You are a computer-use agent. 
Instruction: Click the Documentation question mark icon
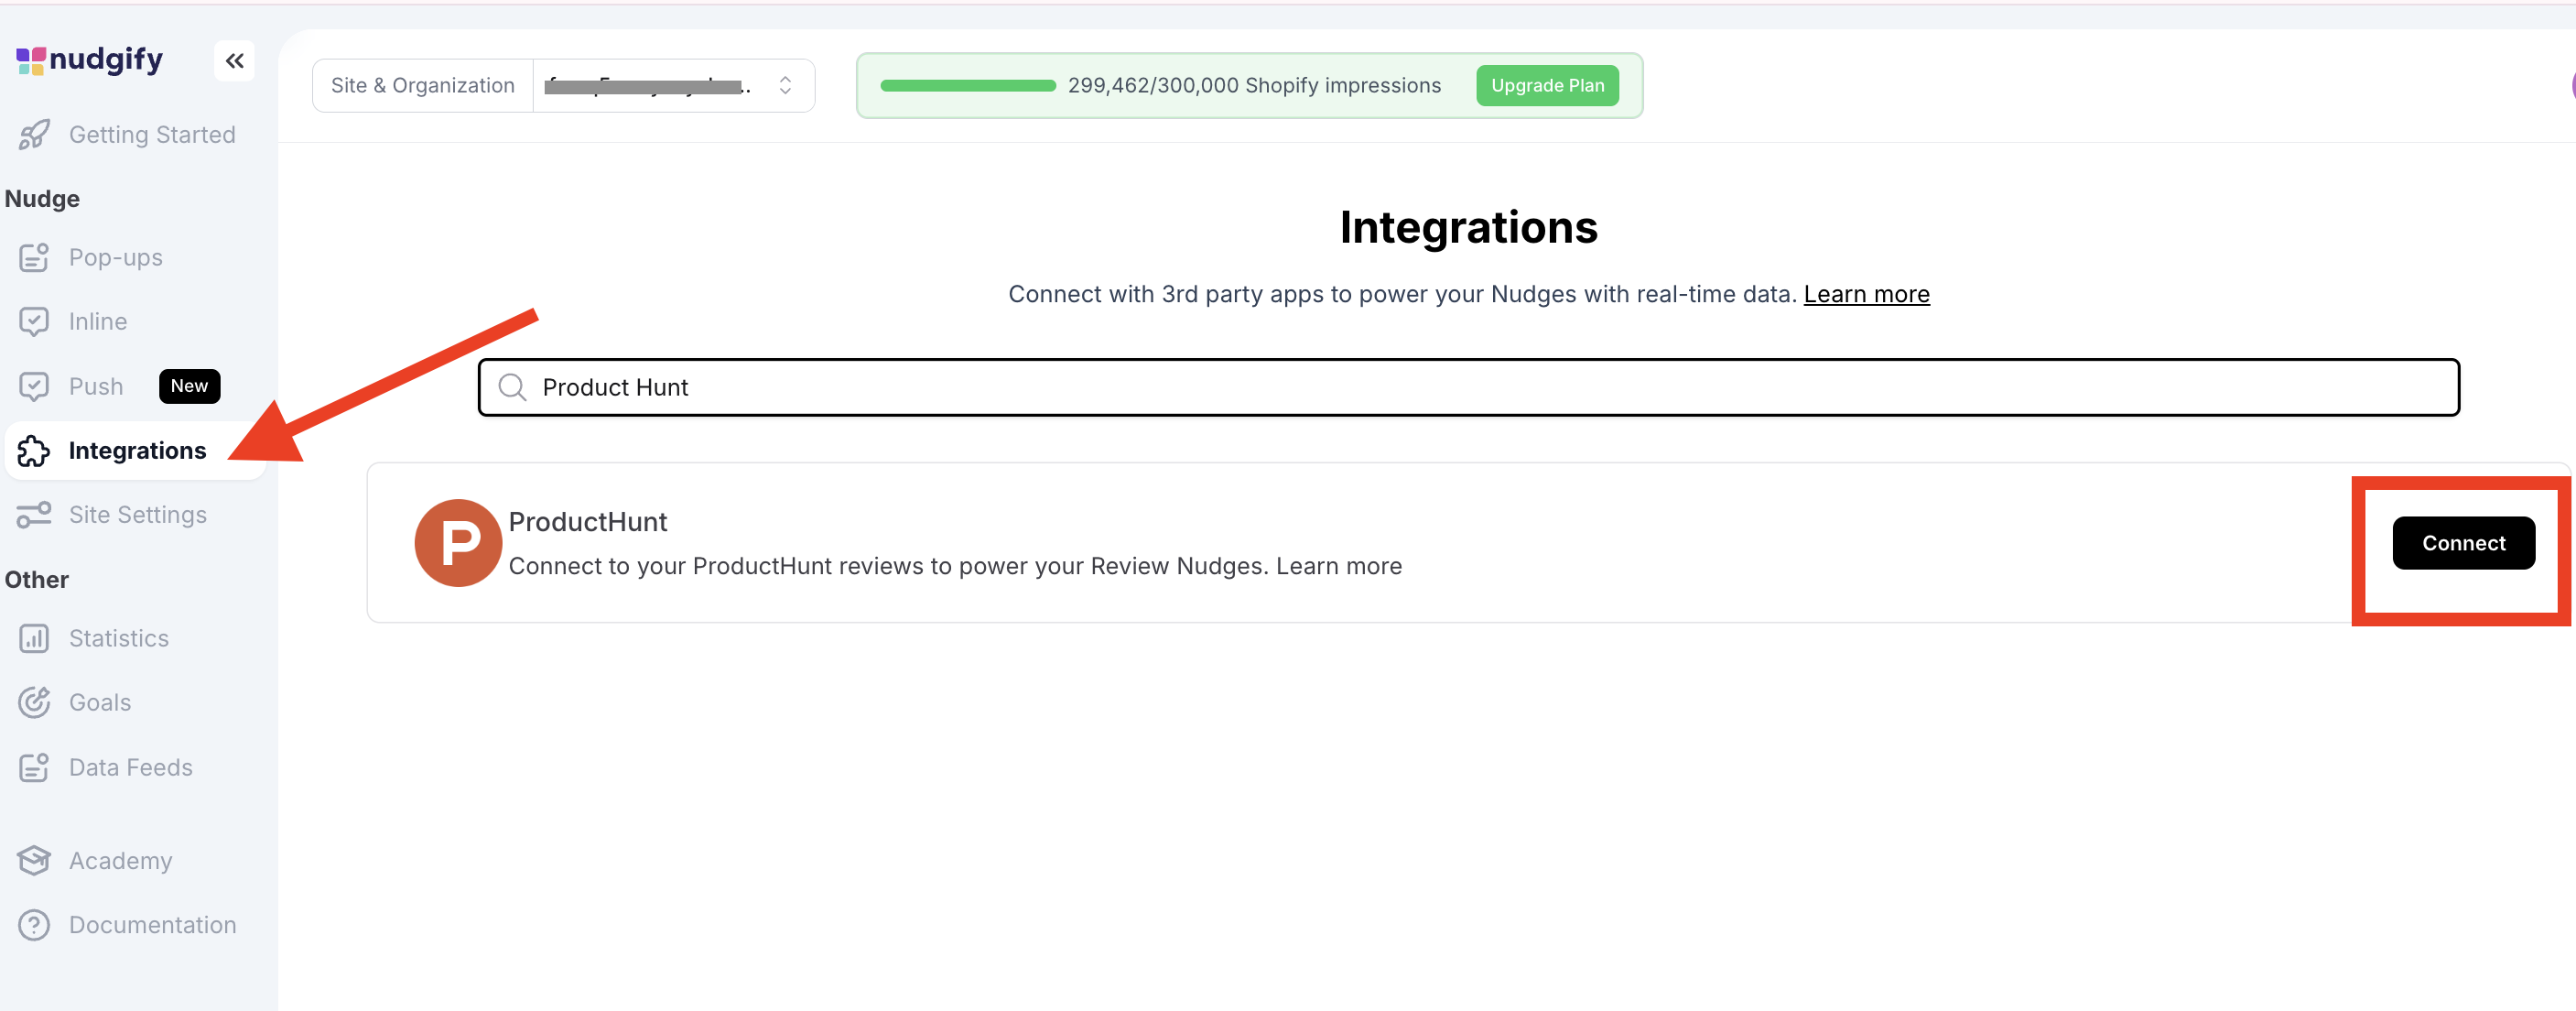(x=34, y=925)
